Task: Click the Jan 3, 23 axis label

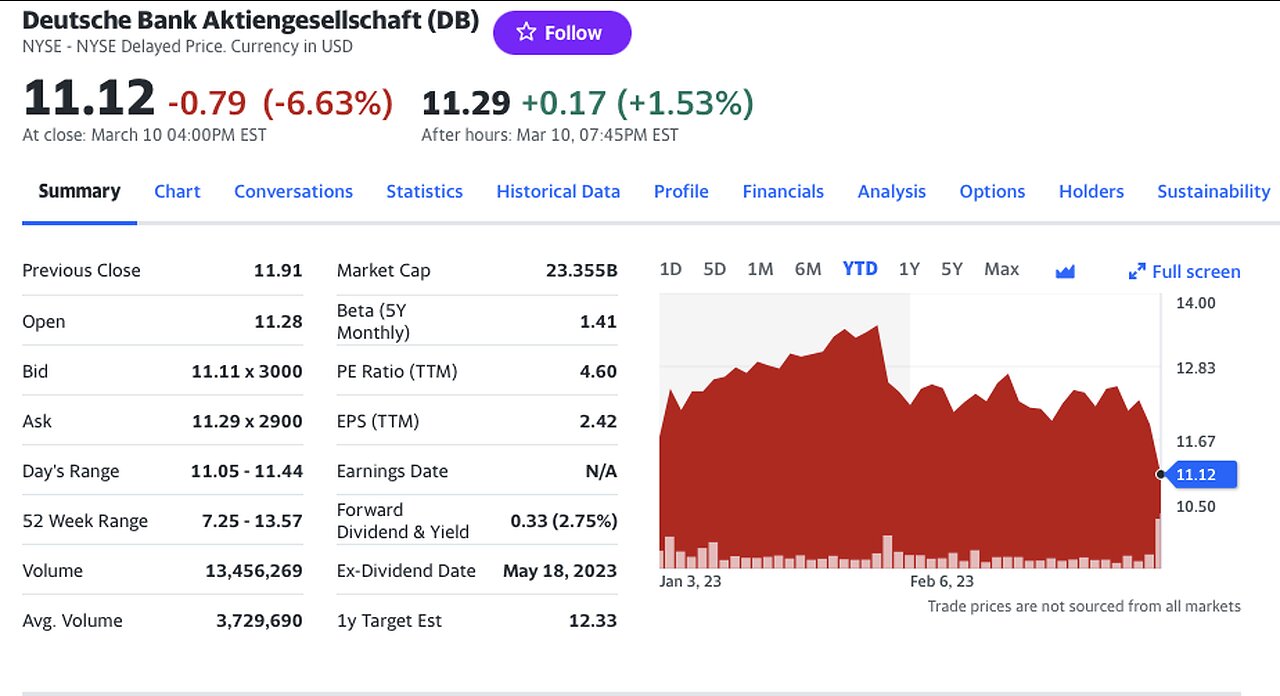Action: click(x=691, y=581)
